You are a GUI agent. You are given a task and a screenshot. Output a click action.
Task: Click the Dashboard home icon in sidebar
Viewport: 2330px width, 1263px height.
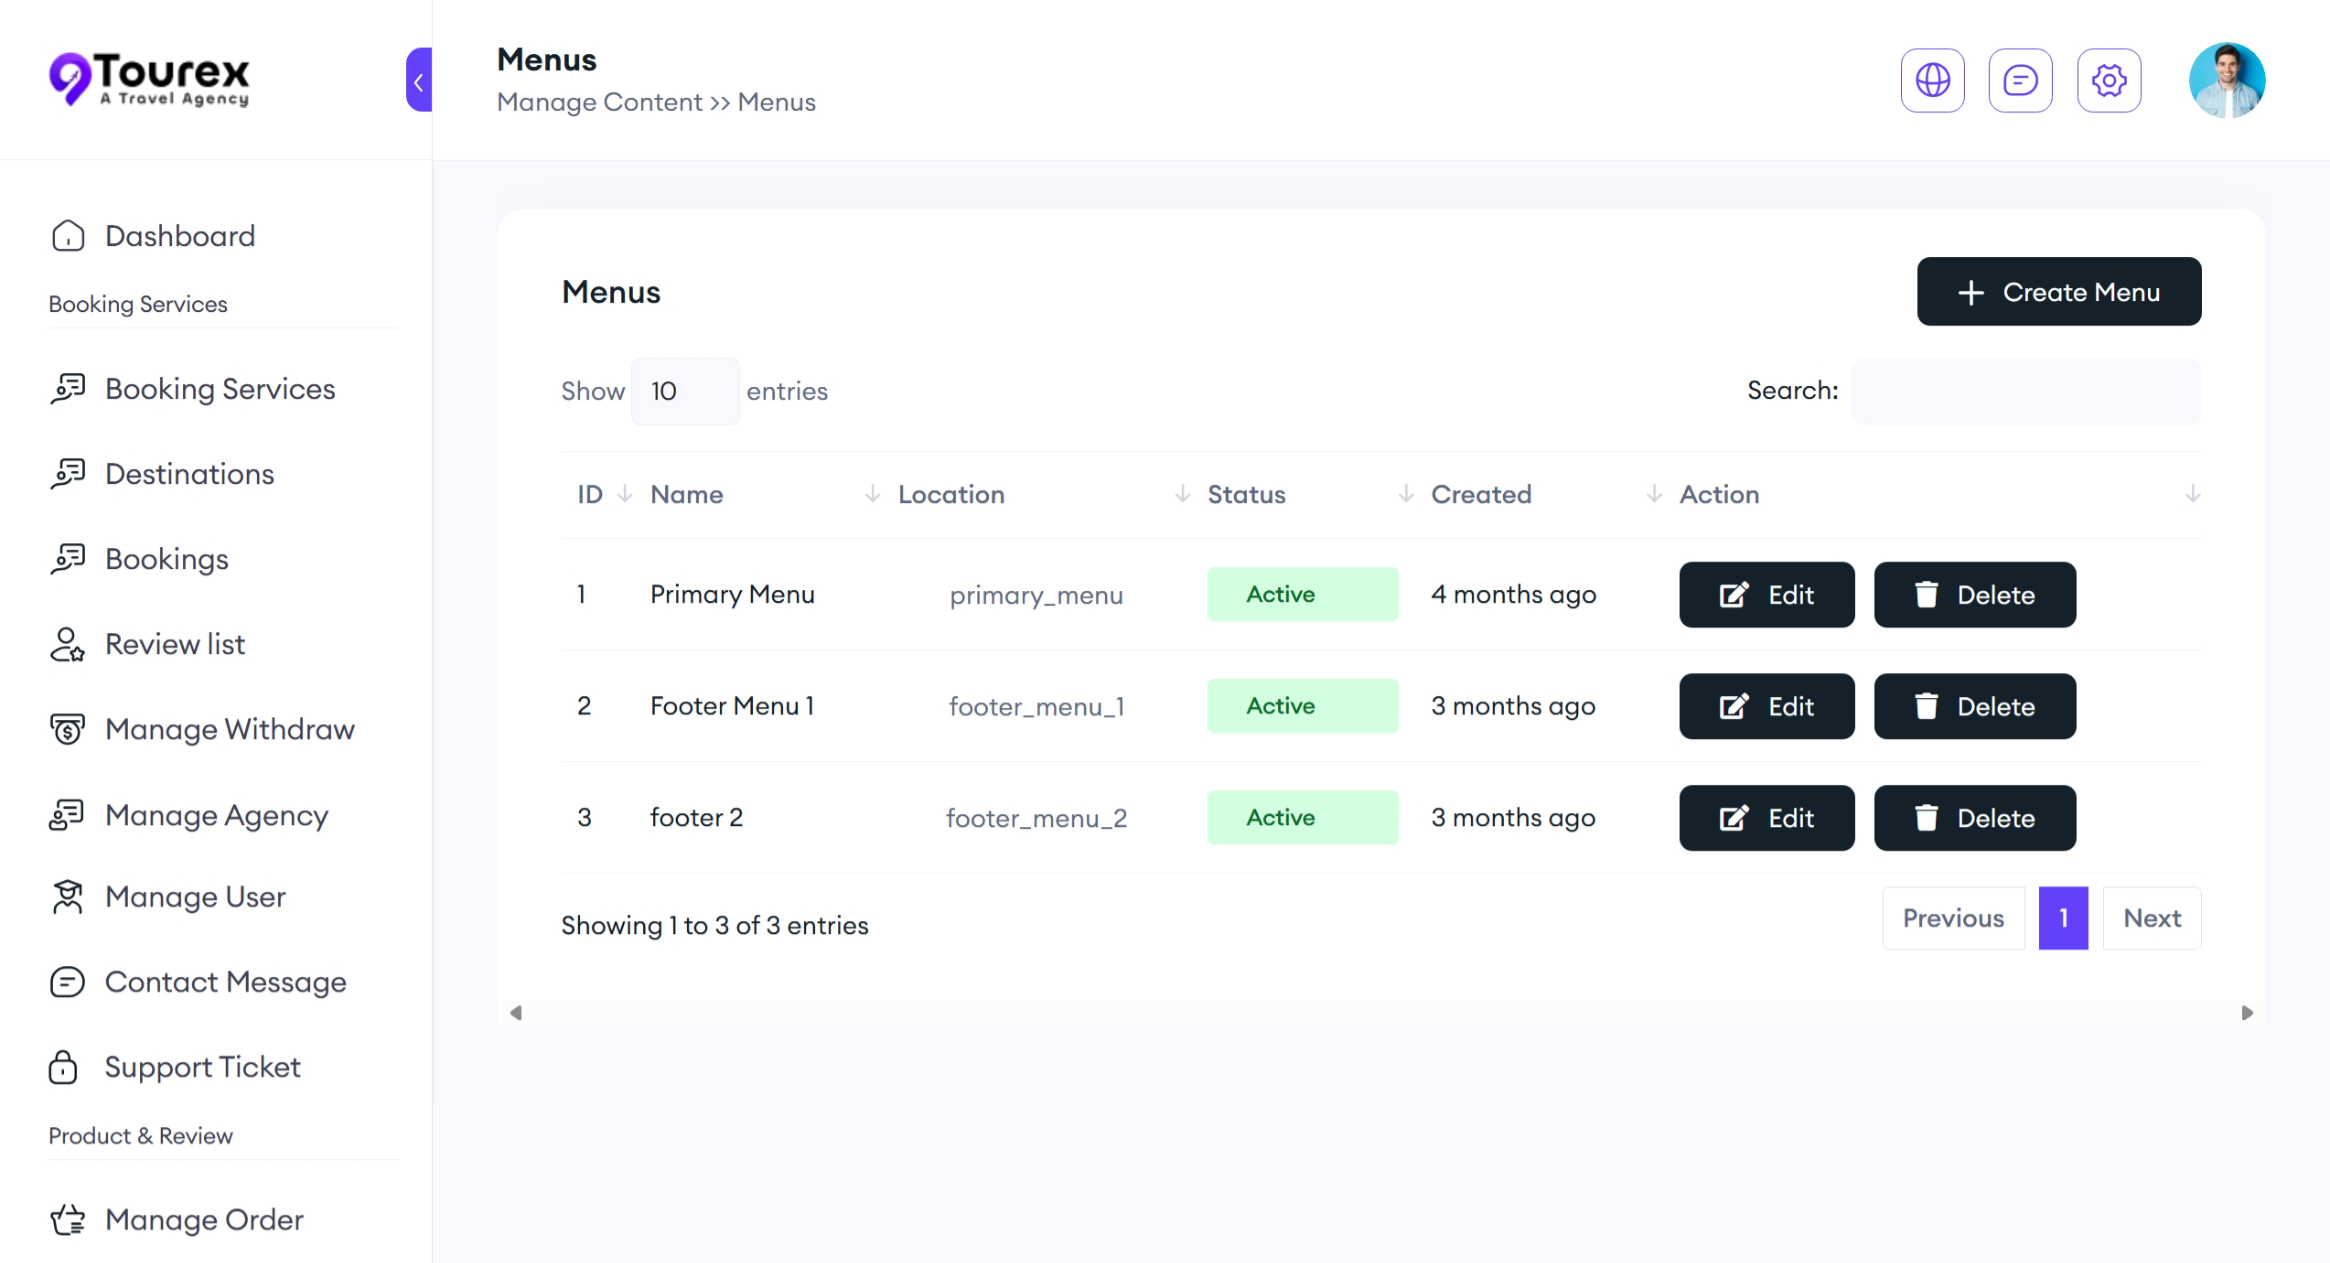[x=68, y=236]
